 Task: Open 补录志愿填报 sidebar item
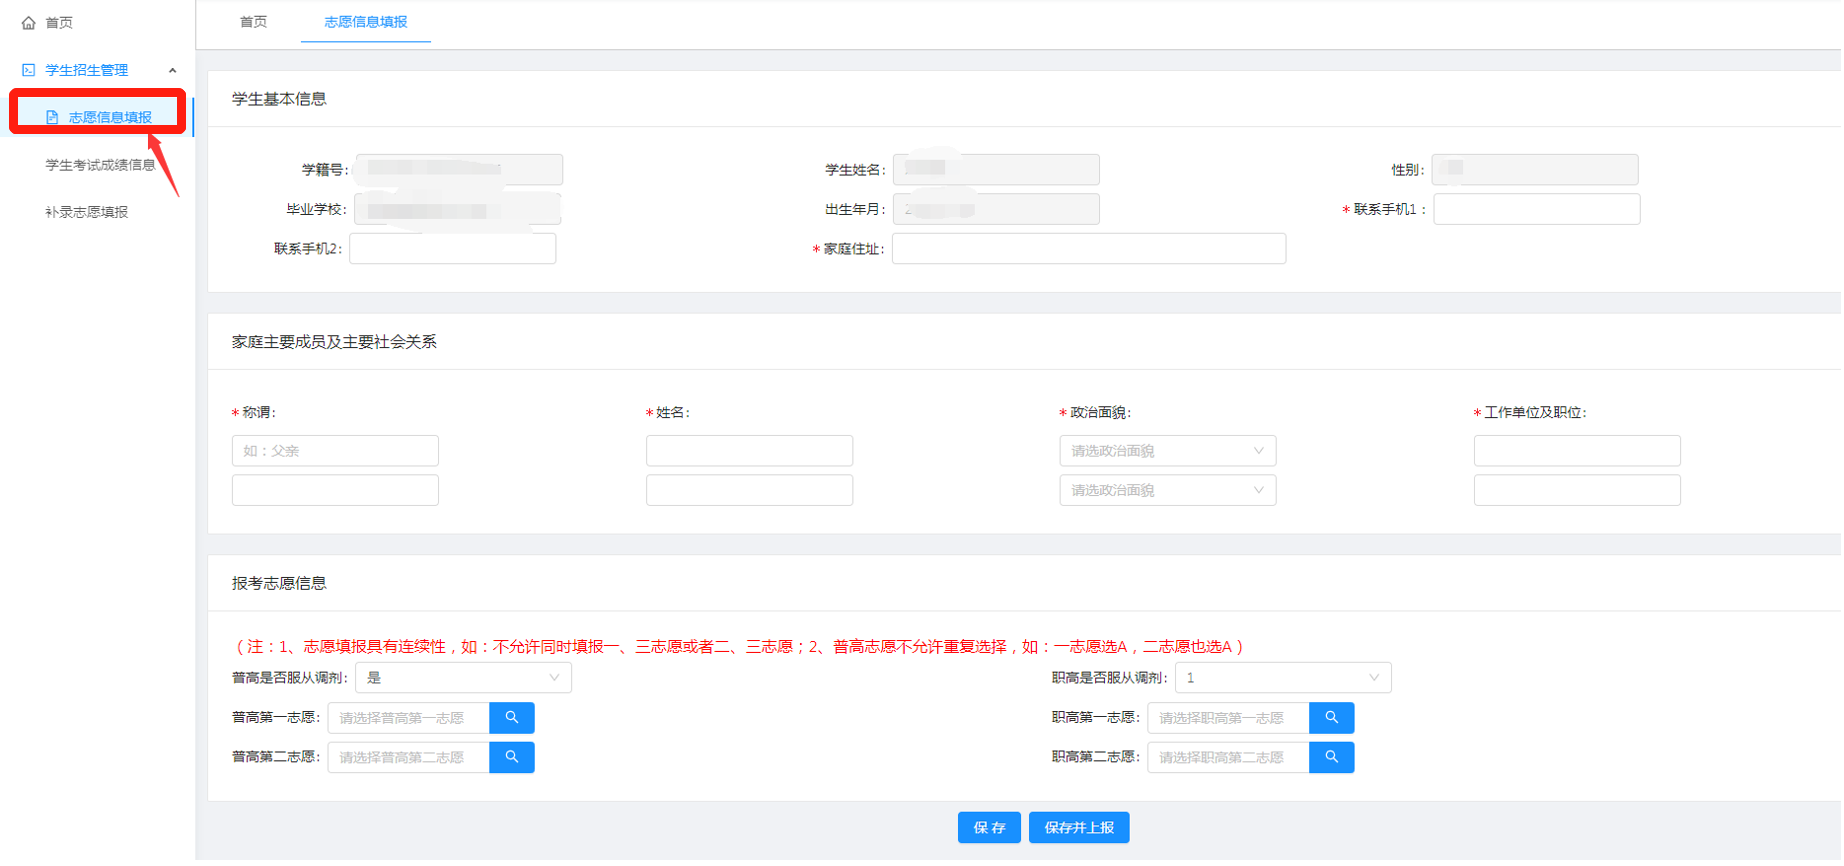click(87, 212)
